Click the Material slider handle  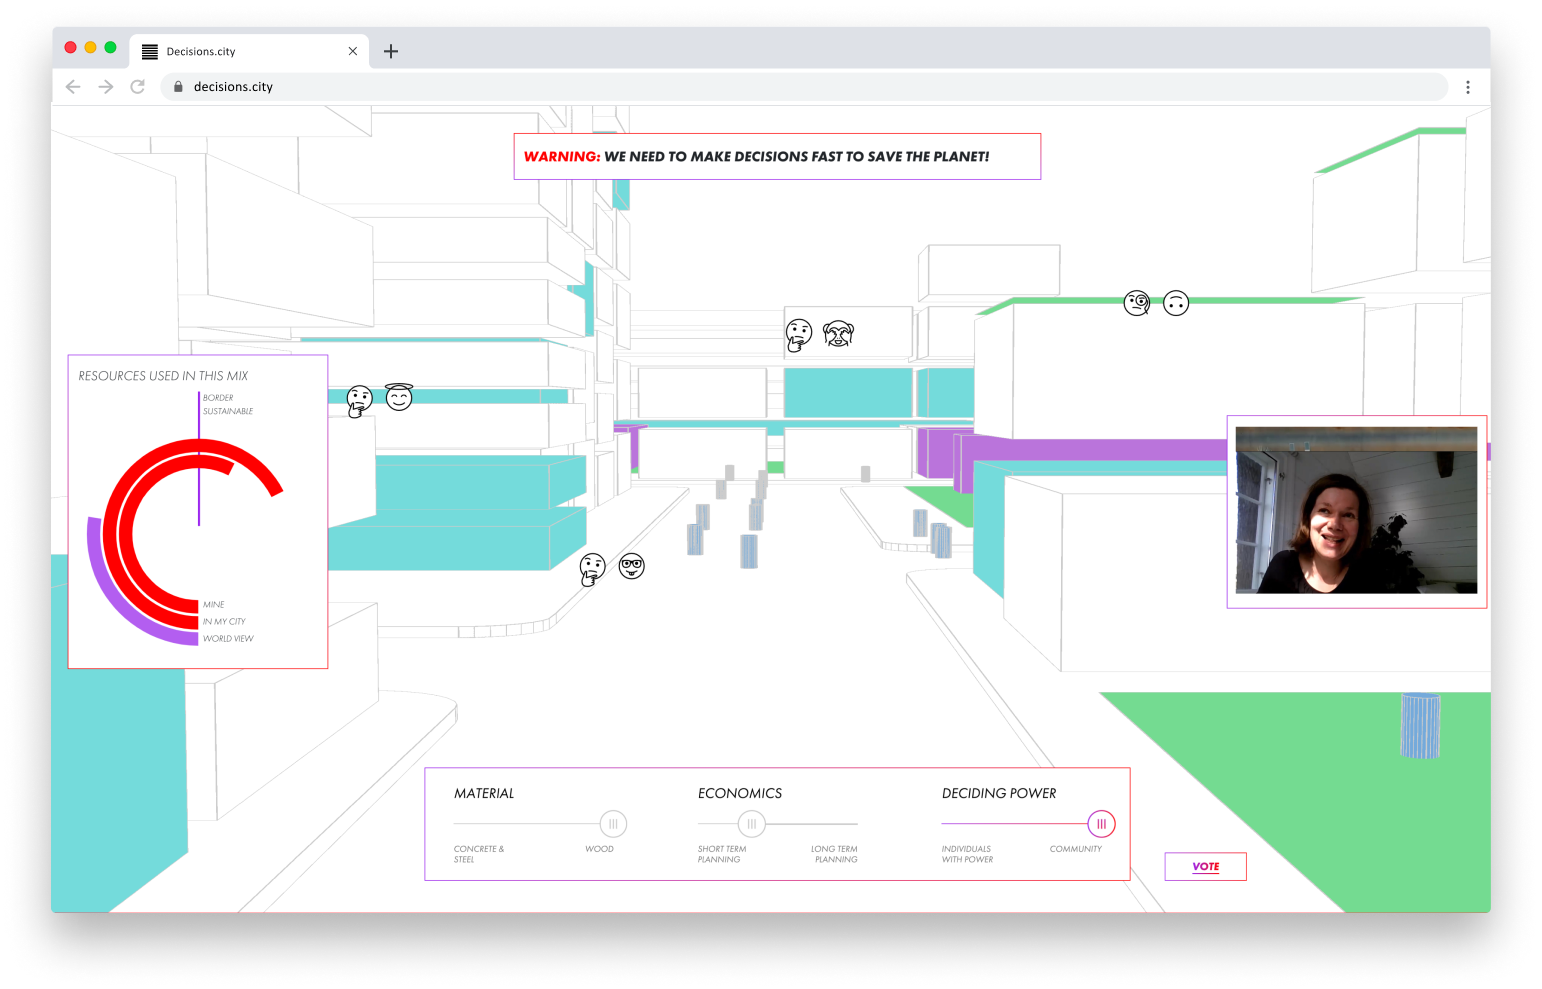click(x=613, y=824)
